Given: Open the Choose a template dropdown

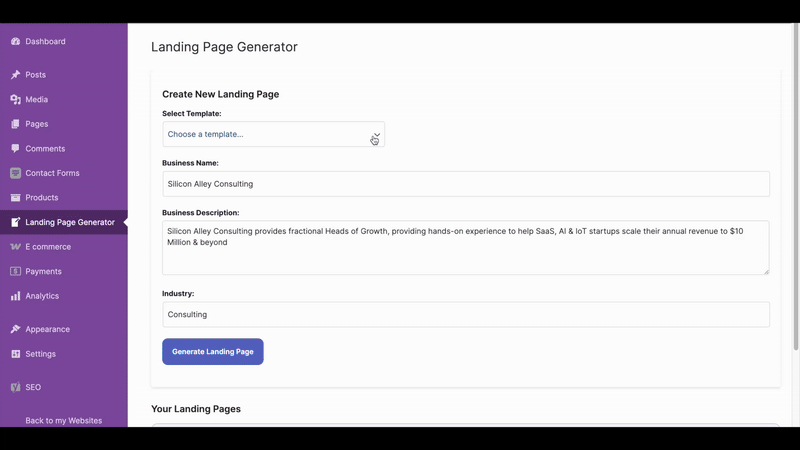Looking at the screenshot, I should (273, 134).
